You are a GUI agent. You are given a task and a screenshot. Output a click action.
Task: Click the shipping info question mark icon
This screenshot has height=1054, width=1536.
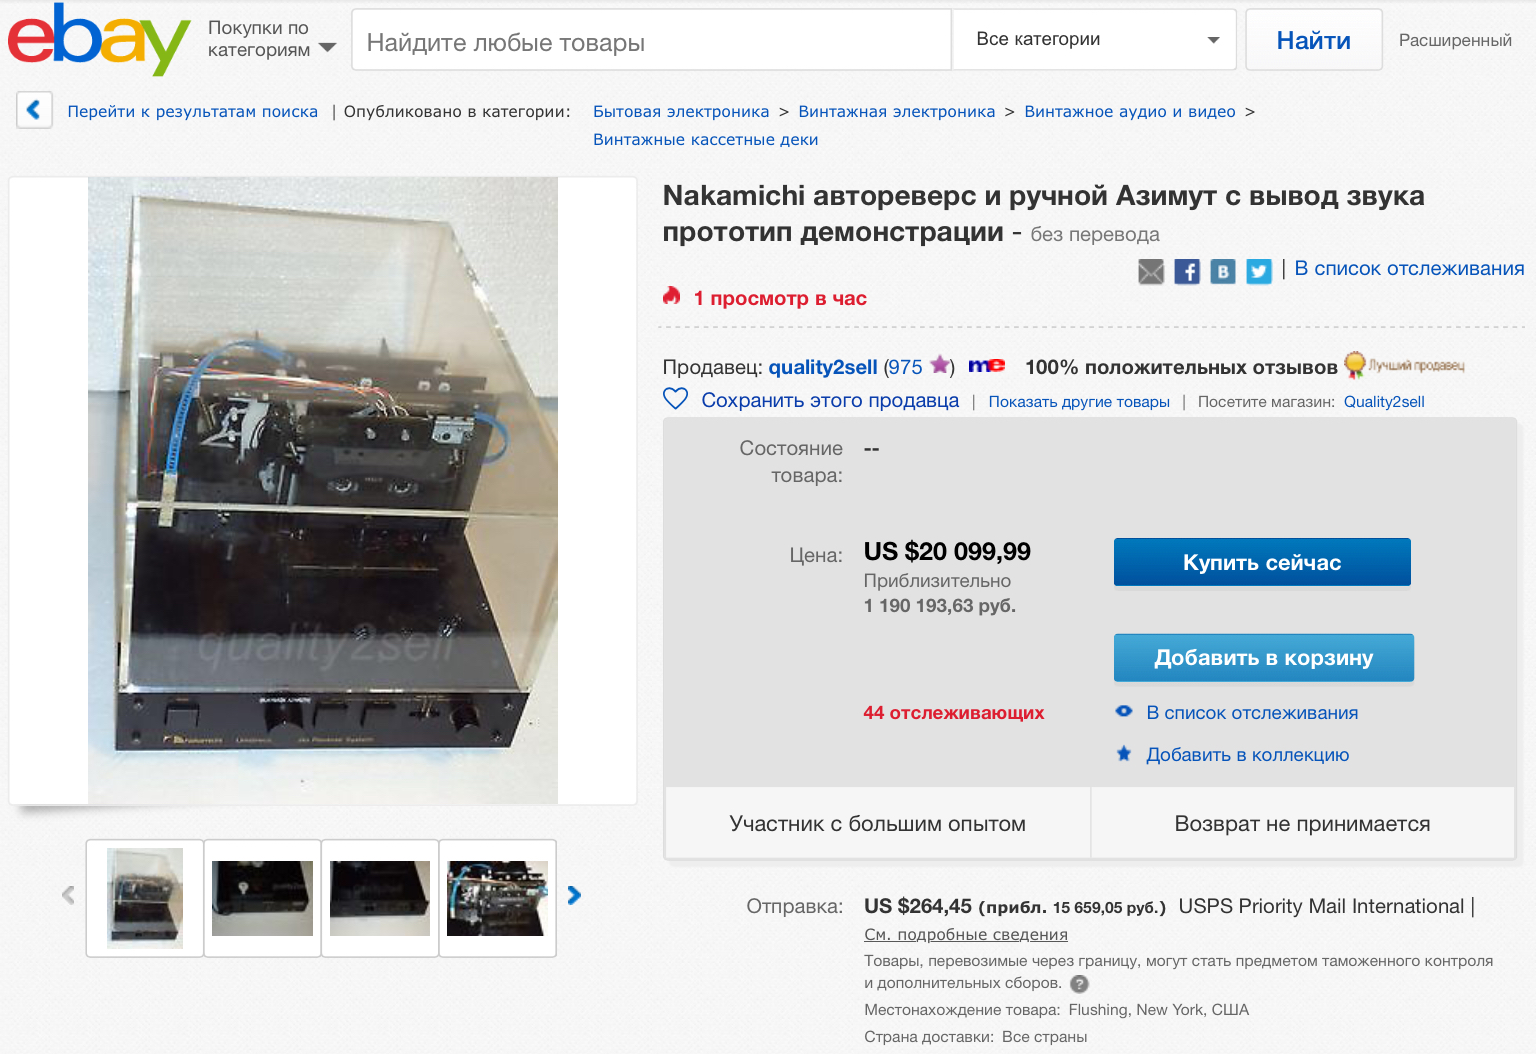point(1079,984)
